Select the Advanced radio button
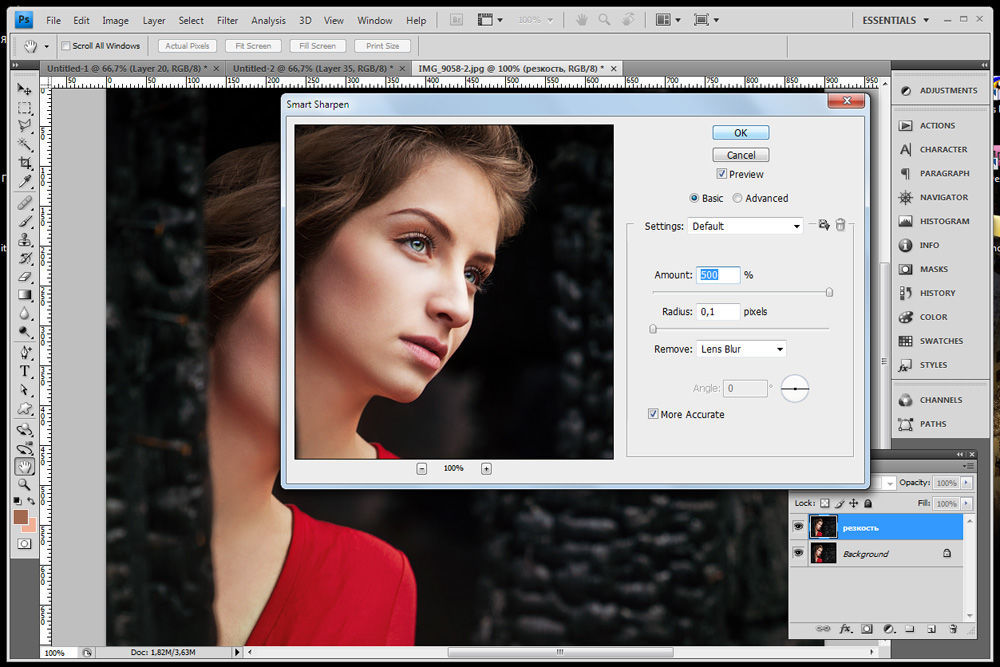Viewport: 1000px width, 667px height. [x=737, y=198]
